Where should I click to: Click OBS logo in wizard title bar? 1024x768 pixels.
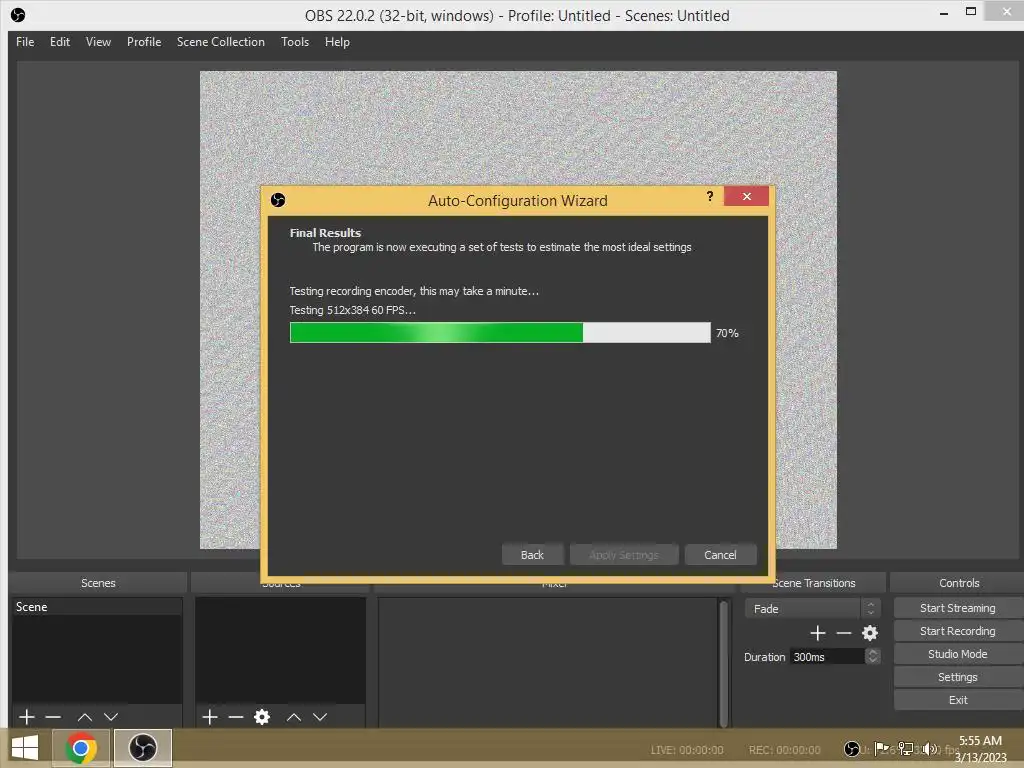pos(278,200)
